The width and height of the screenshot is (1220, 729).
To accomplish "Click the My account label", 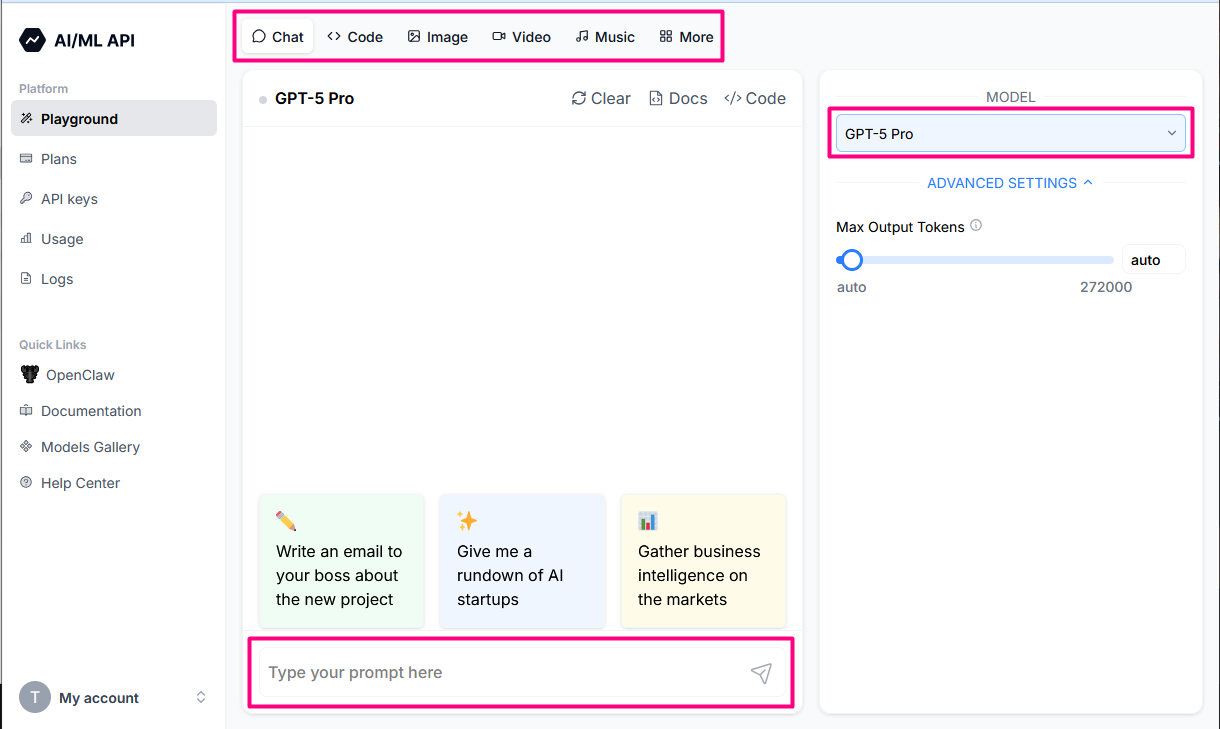I will [99, 698].
